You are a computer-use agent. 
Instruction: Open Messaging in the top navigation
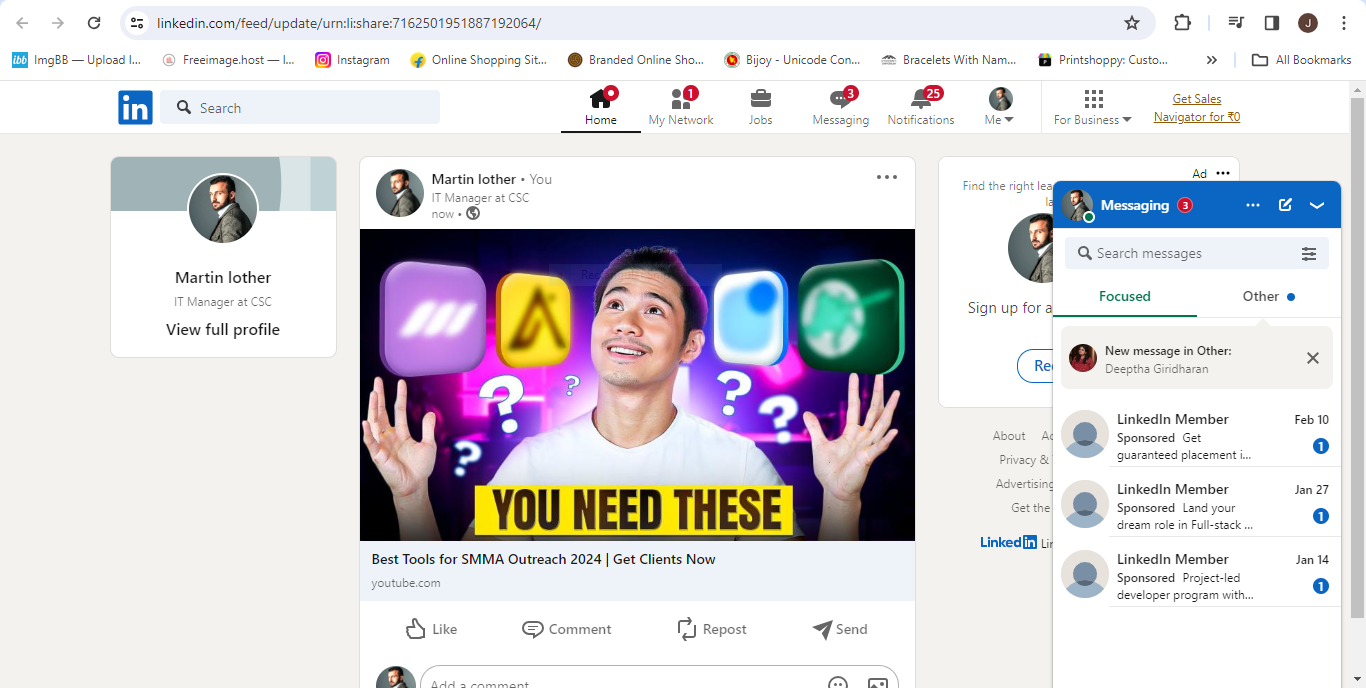pyautogui.click(x=840, y=107)
